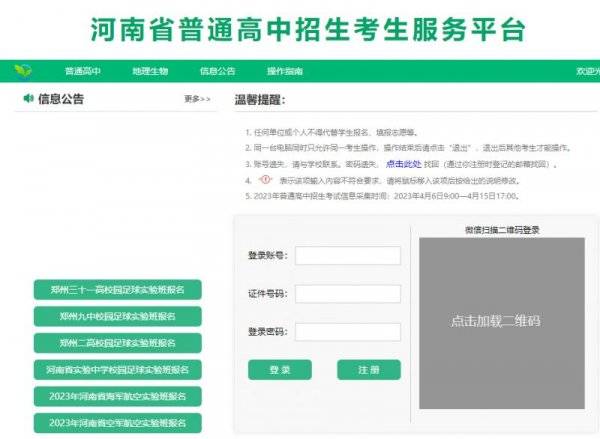Focus the 登录账号 input field

(348, 255)
